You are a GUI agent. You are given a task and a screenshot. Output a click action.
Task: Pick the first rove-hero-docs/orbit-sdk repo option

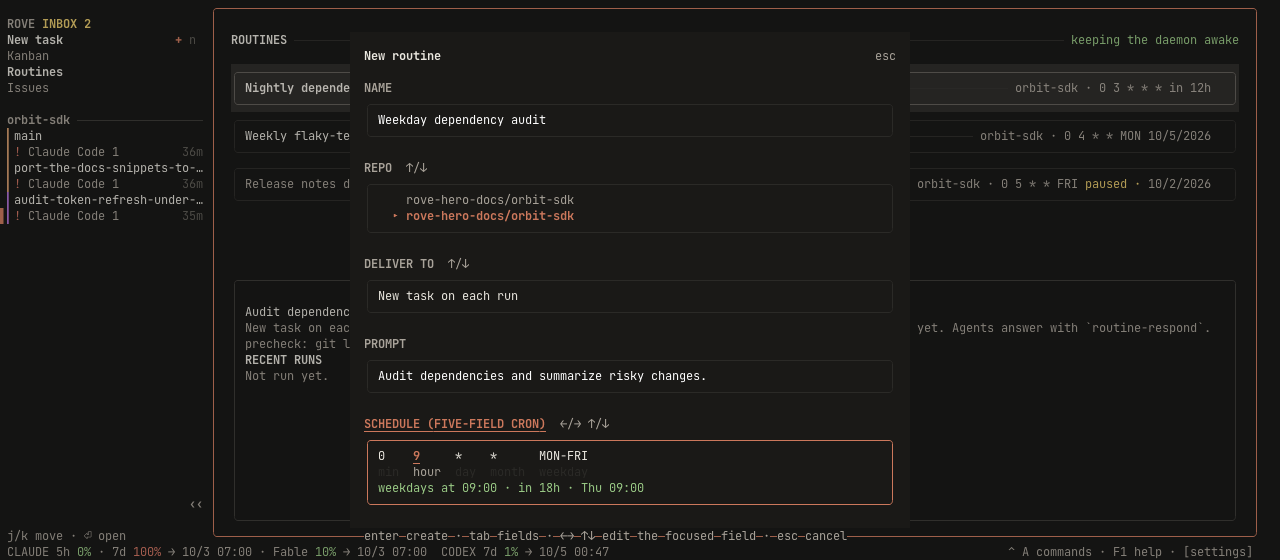(490, 200)
